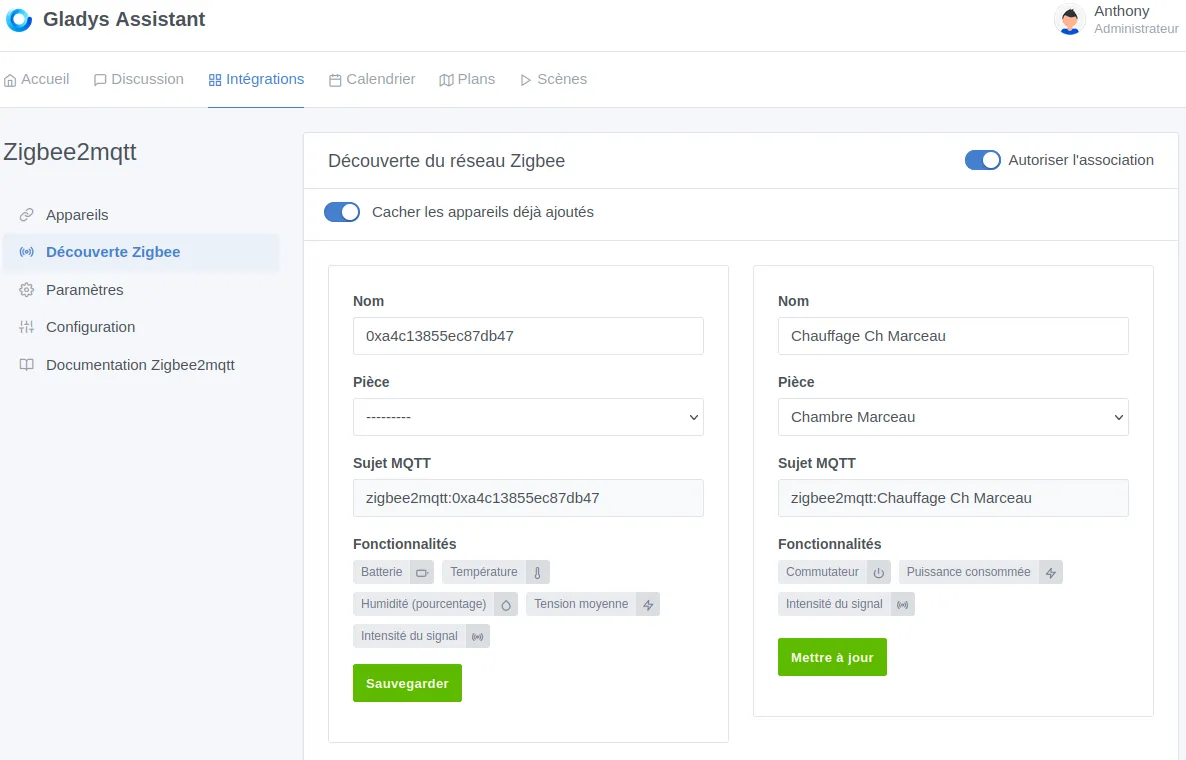Click the Sauvegarder button
This screenshot has height=760, width=1186.
(x=407, y=683)
